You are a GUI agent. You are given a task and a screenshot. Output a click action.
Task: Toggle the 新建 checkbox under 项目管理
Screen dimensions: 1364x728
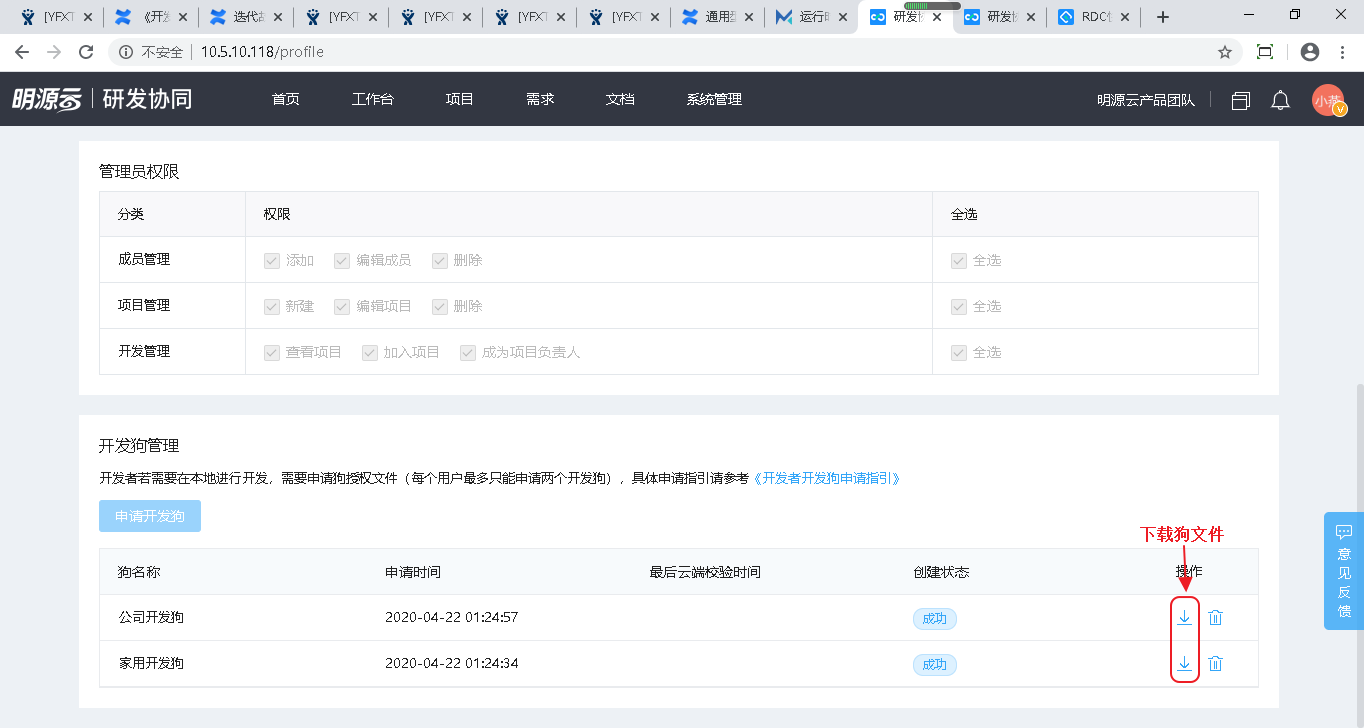pyautogui.click(x=272, y=306)
